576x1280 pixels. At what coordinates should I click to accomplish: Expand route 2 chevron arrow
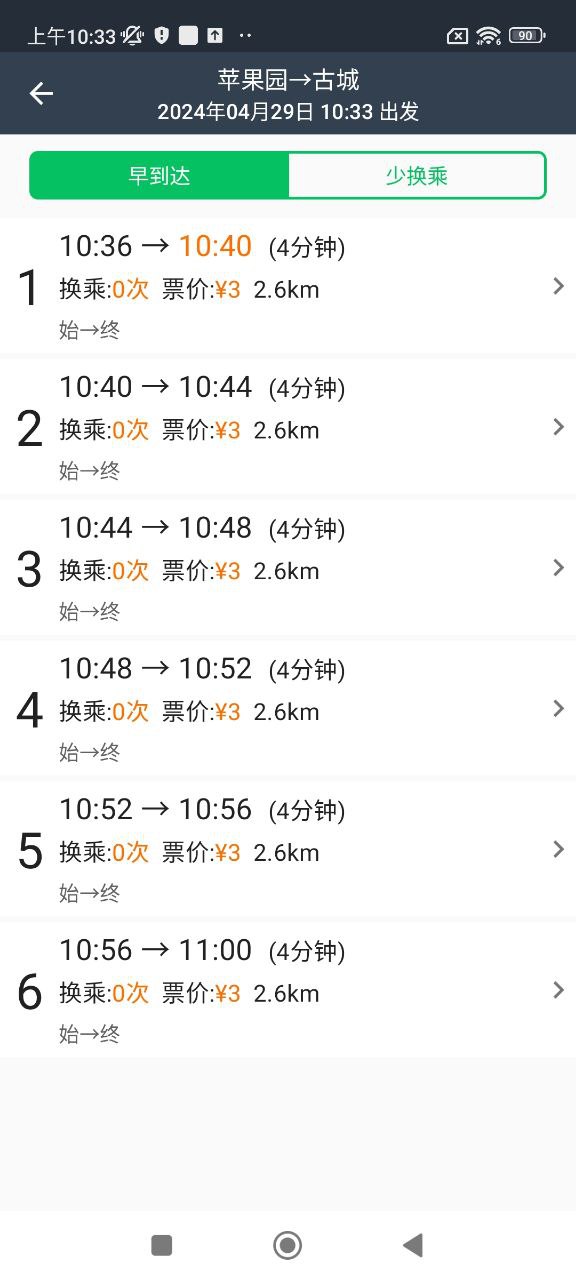[x=558, y=428]
